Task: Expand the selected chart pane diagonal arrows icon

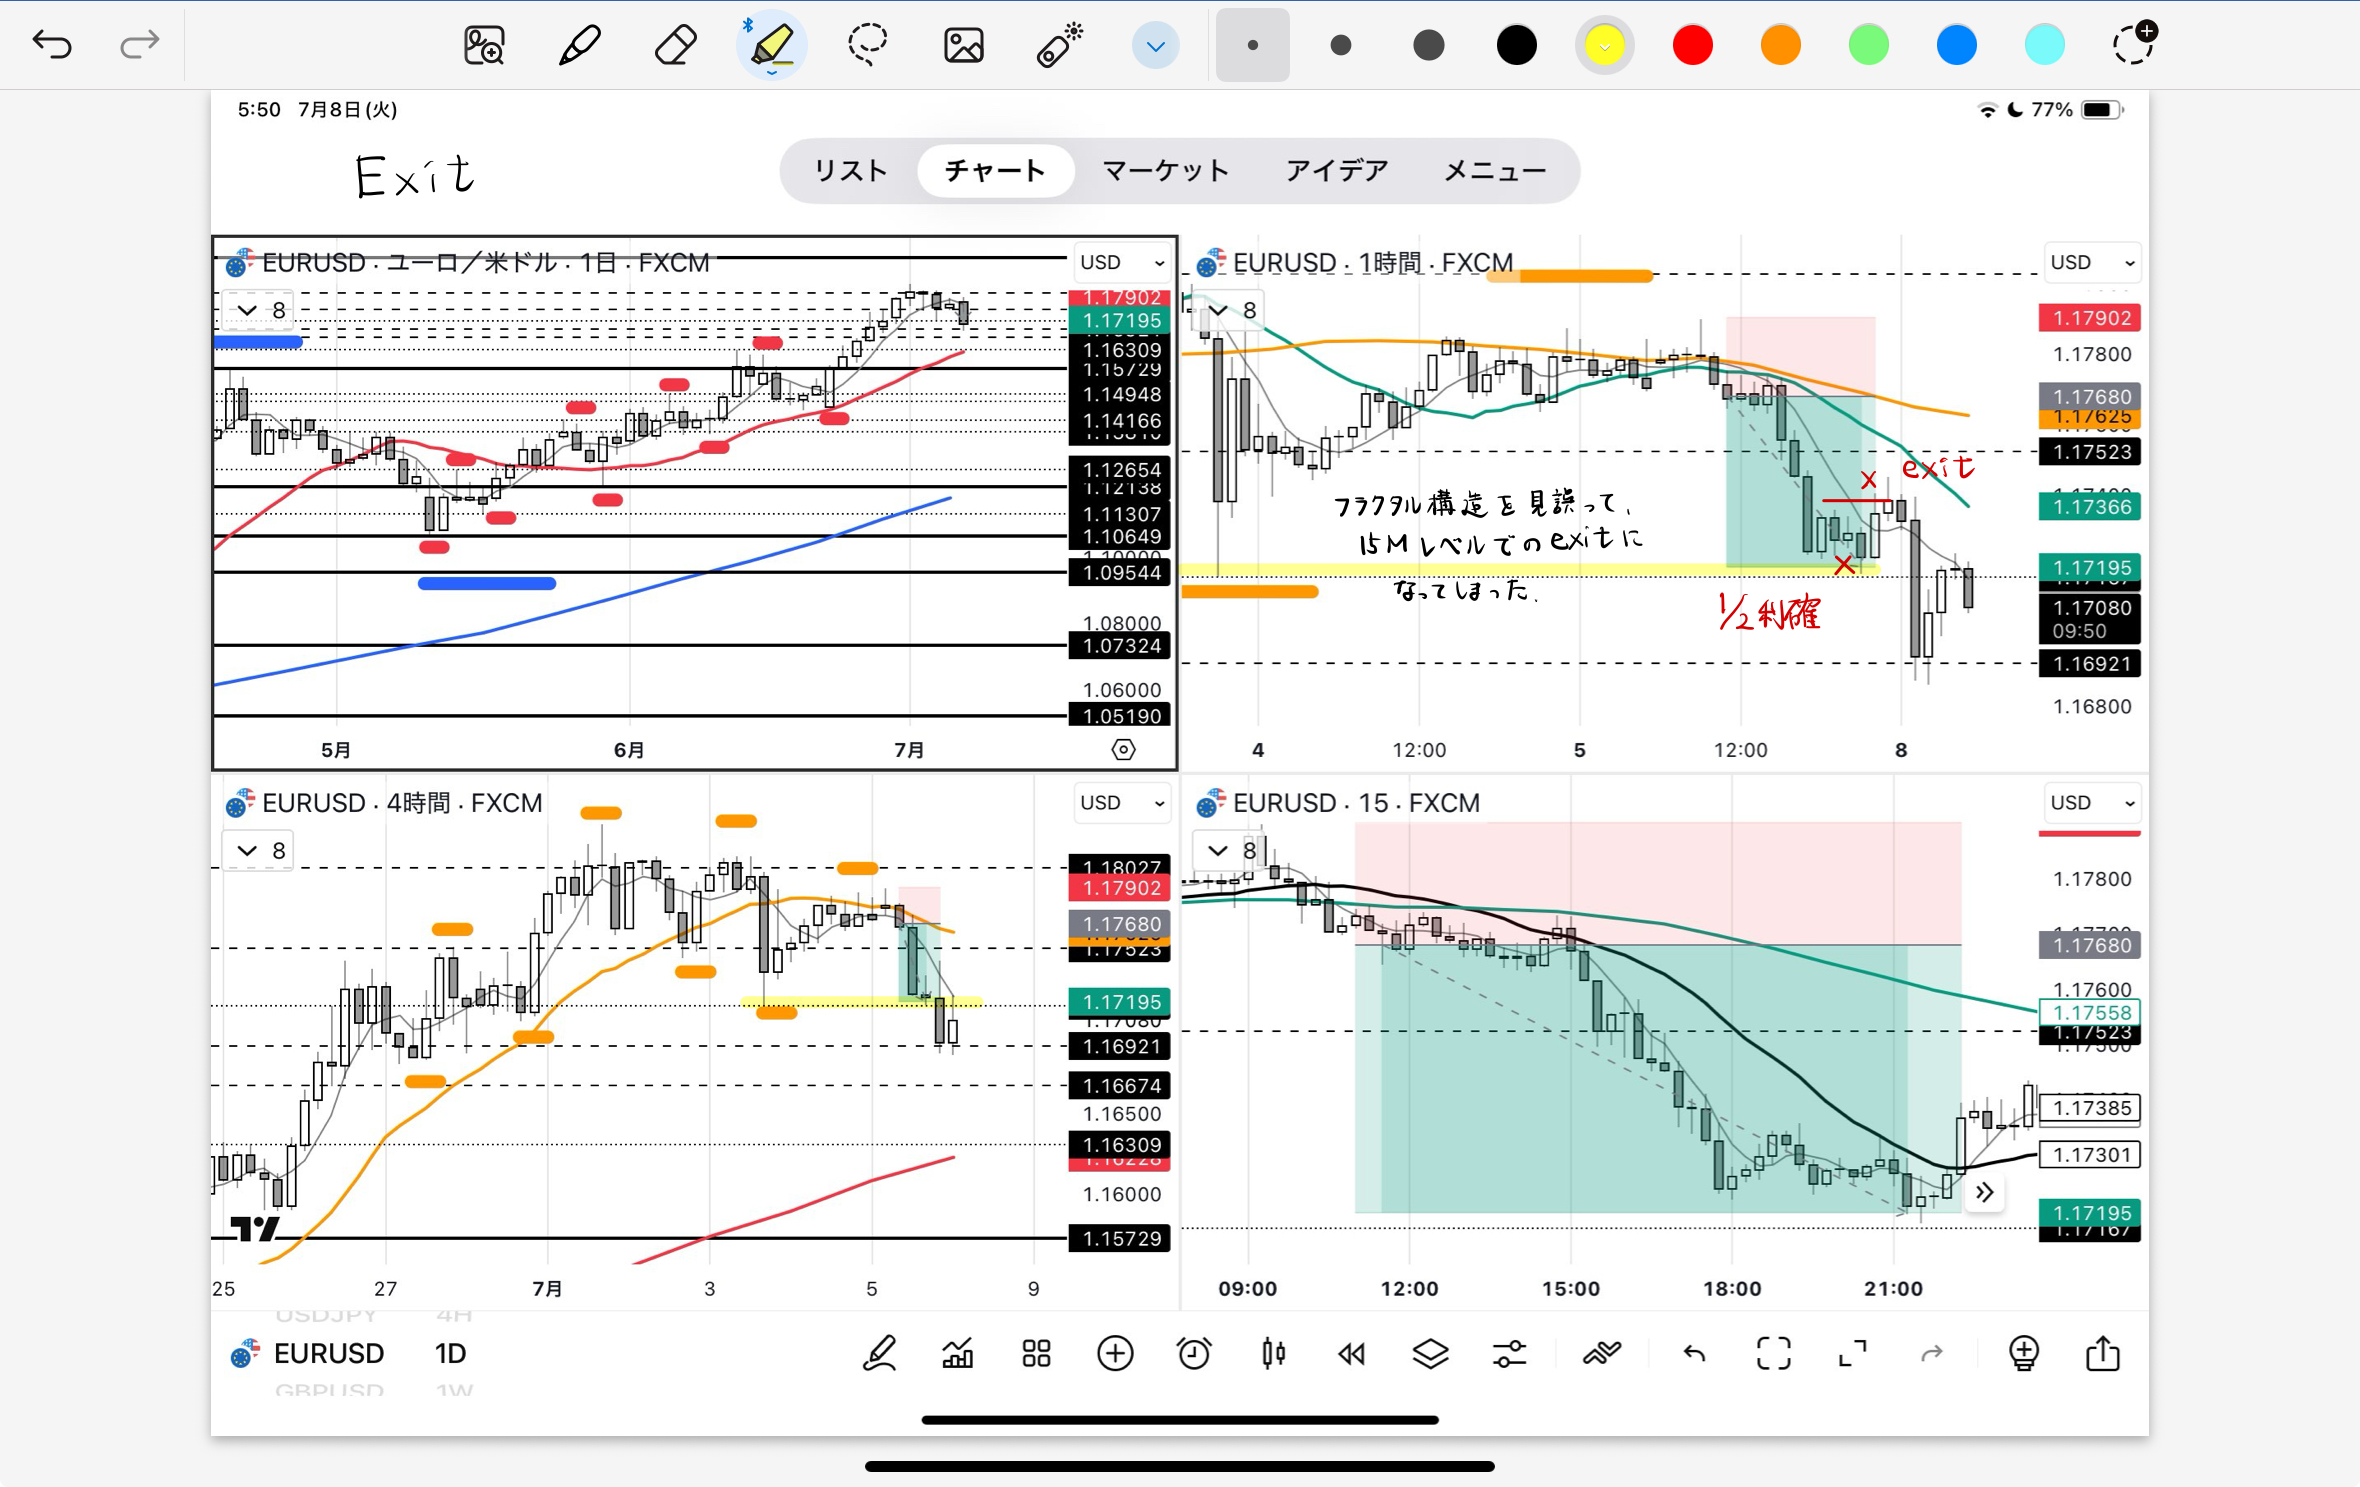Action: click(1852, 1354)
